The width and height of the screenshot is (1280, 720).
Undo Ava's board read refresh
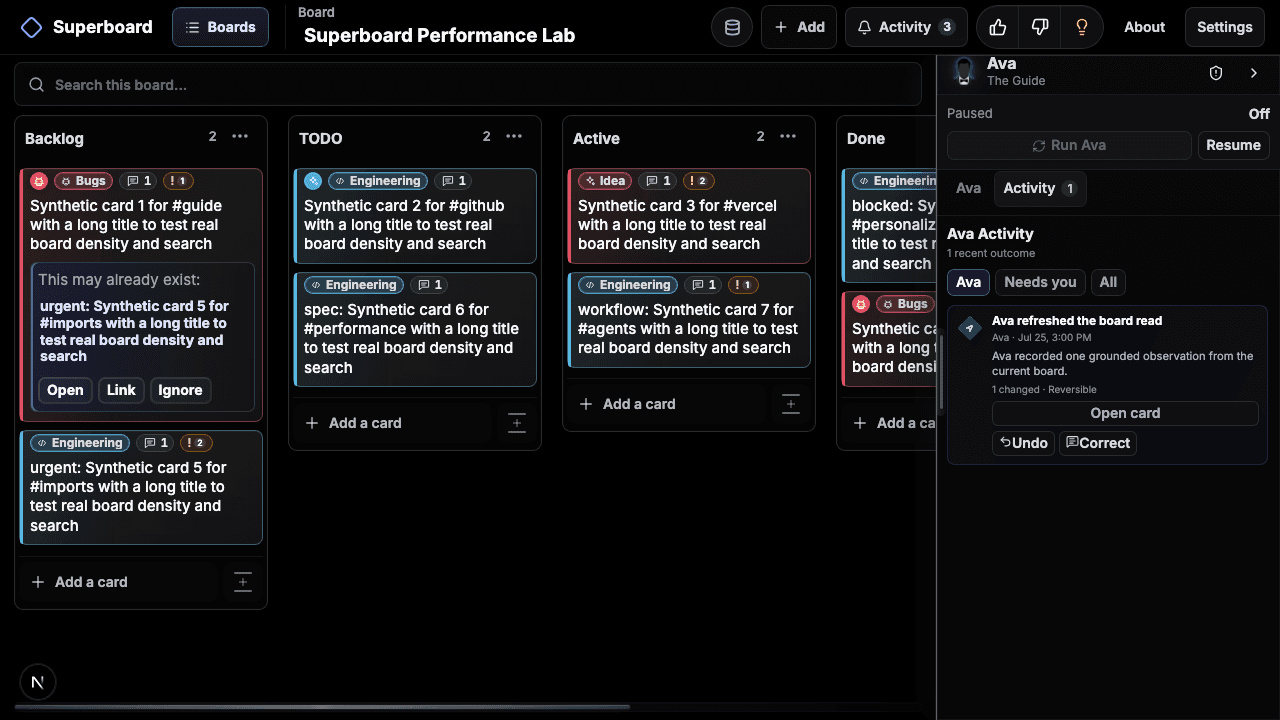(x=1023, y=443)
